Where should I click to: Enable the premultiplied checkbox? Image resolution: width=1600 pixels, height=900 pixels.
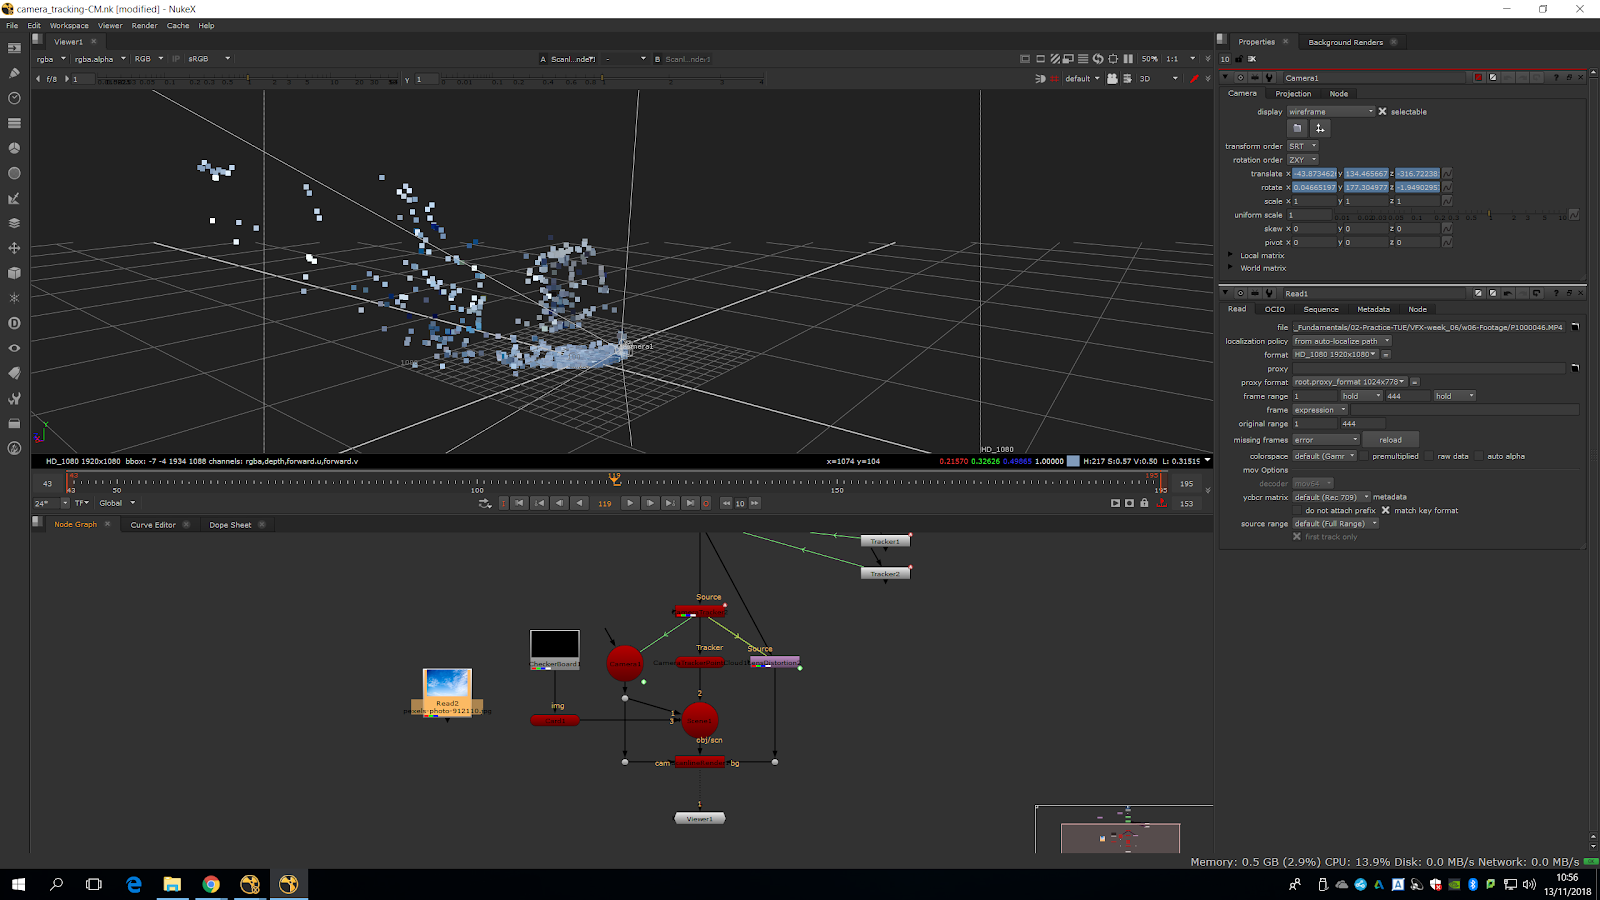click(1364, 456)
